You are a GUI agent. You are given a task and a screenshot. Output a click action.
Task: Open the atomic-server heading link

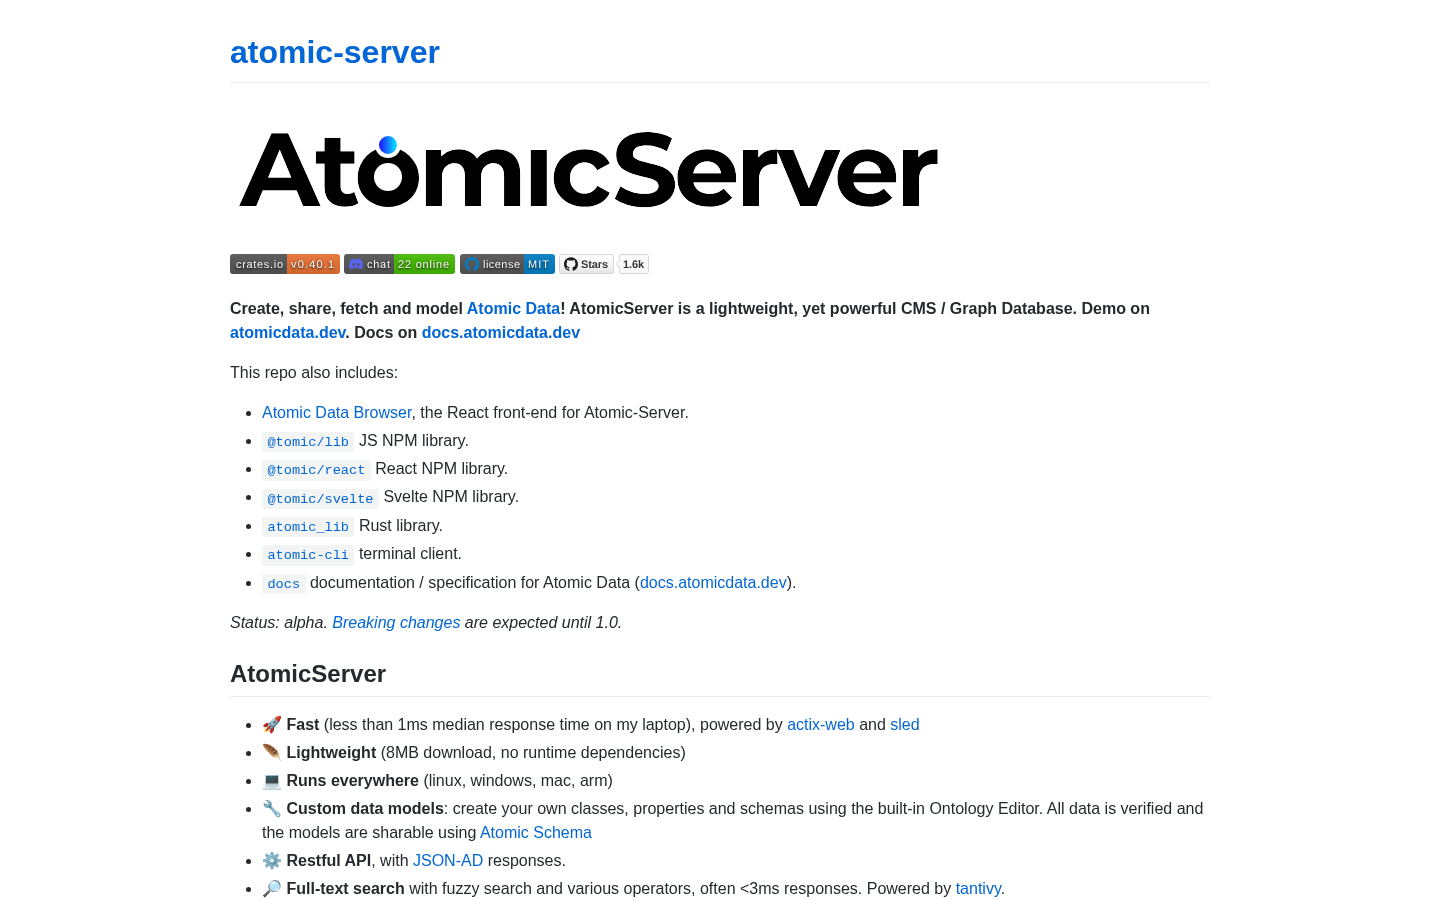(335, 52)
